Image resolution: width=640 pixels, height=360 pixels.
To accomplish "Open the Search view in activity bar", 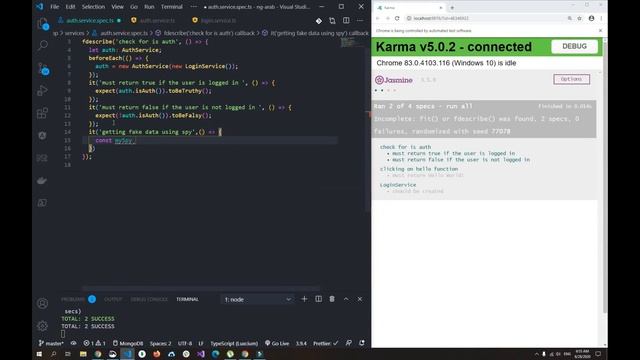I will tap(42, 44).
